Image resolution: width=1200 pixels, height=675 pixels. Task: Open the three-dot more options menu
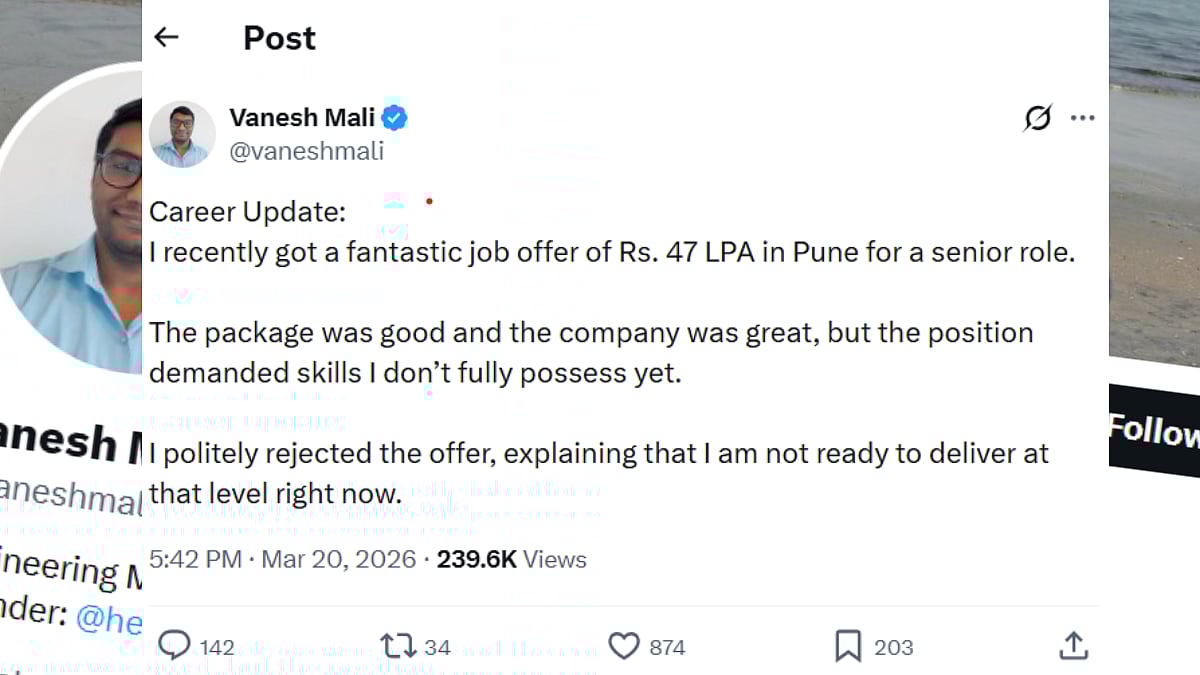click(x=1082, y=118)
